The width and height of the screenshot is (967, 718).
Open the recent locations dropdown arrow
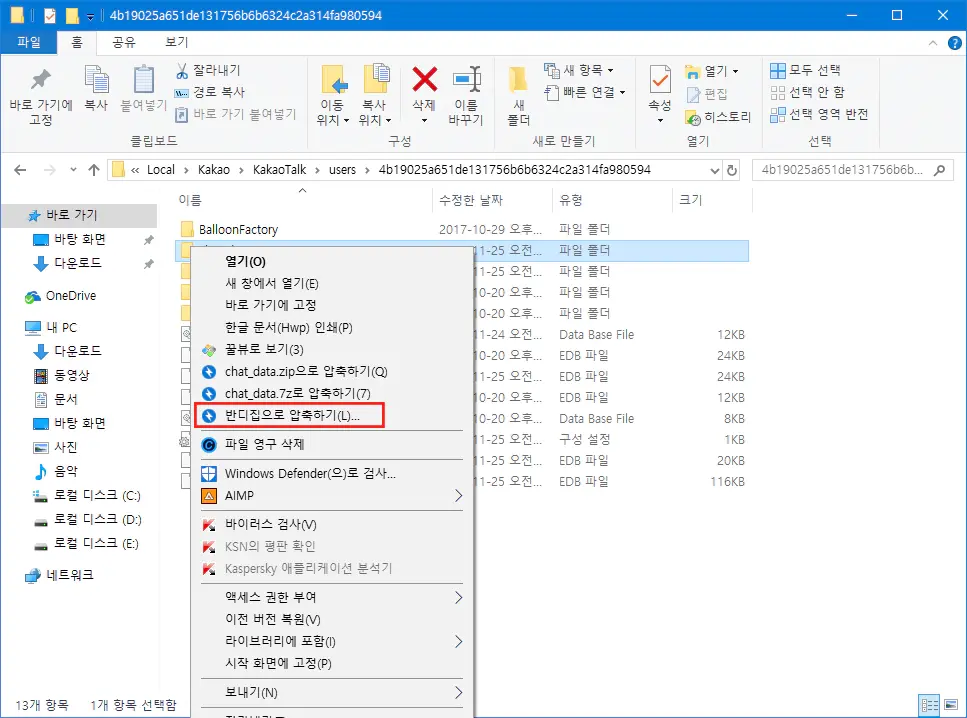[x=73, y=170]
